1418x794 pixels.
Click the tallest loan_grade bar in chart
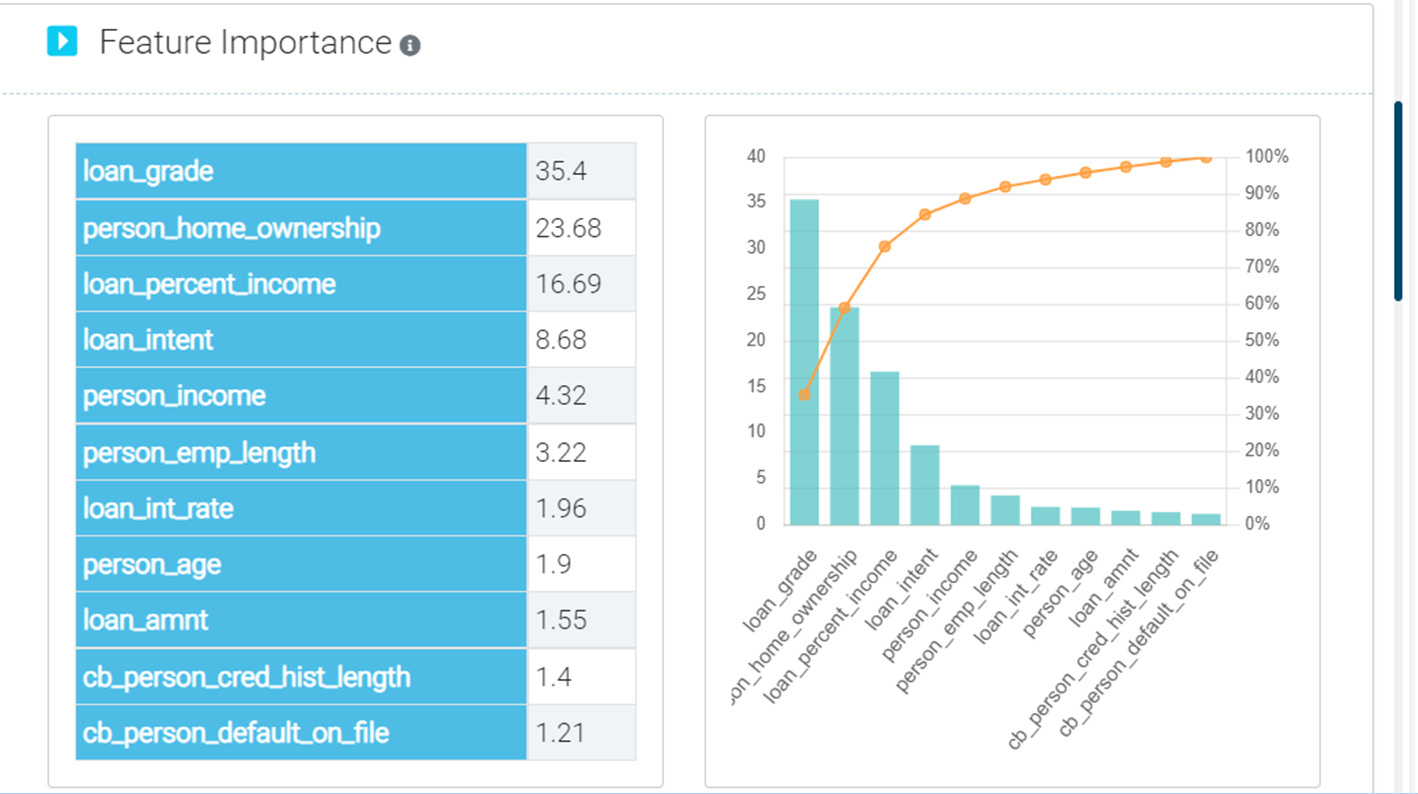click(x=804, y=362)
